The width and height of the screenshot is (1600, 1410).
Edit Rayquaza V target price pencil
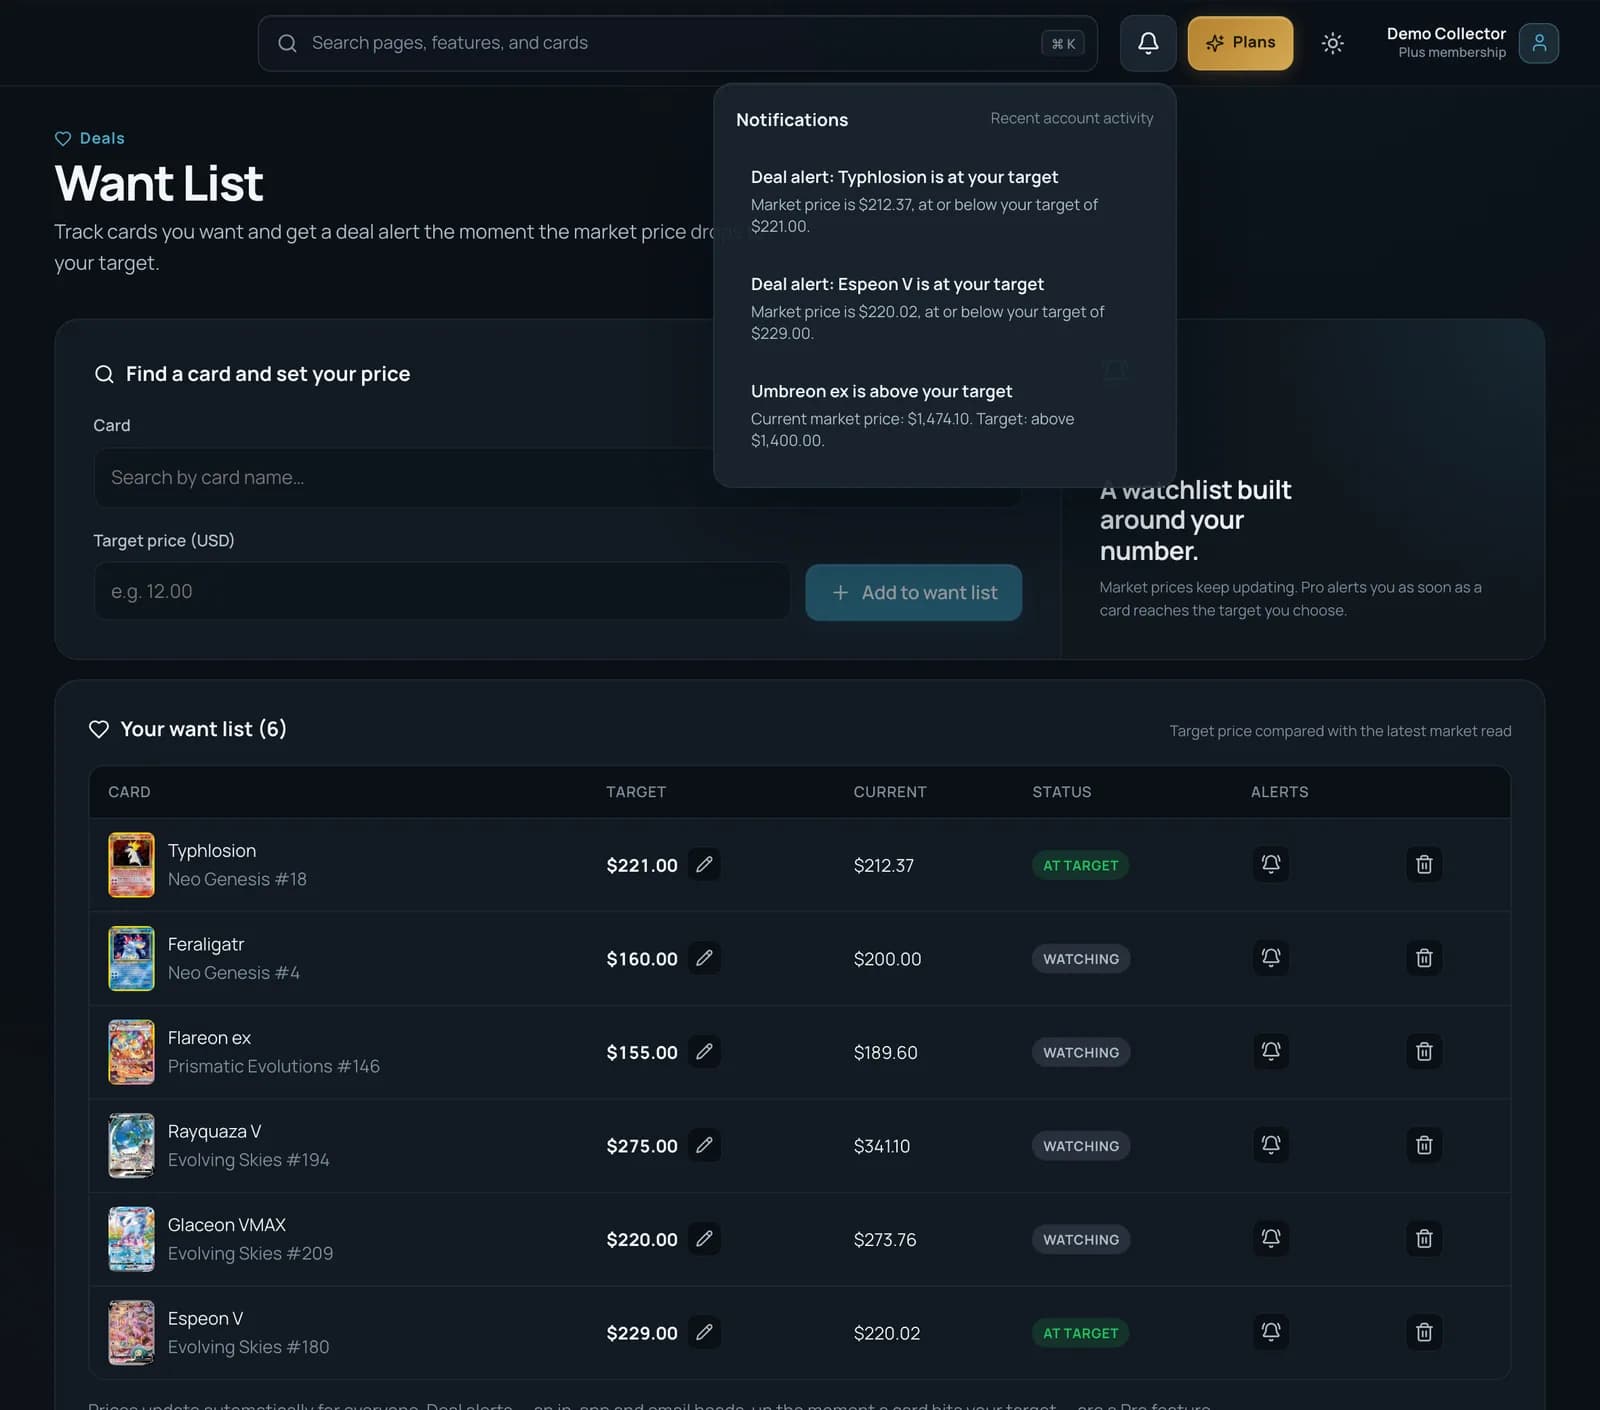[x=704, y=1145]
